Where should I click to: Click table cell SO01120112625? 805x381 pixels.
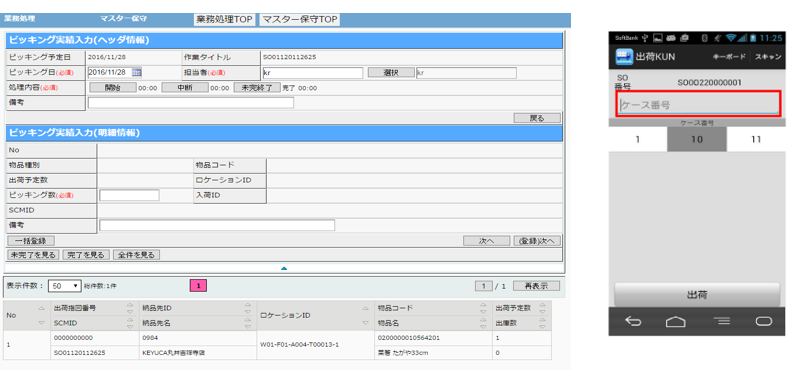(94, 353)
